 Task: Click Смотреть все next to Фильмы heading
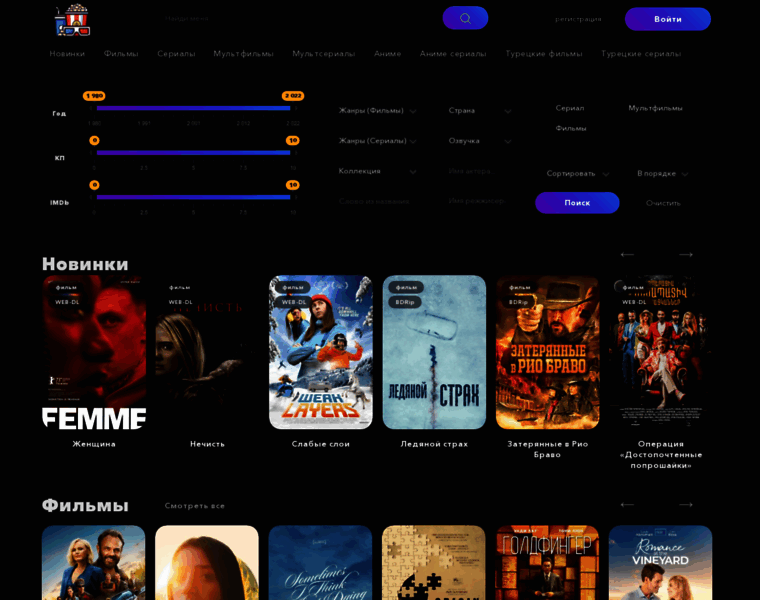click(194, 505)
